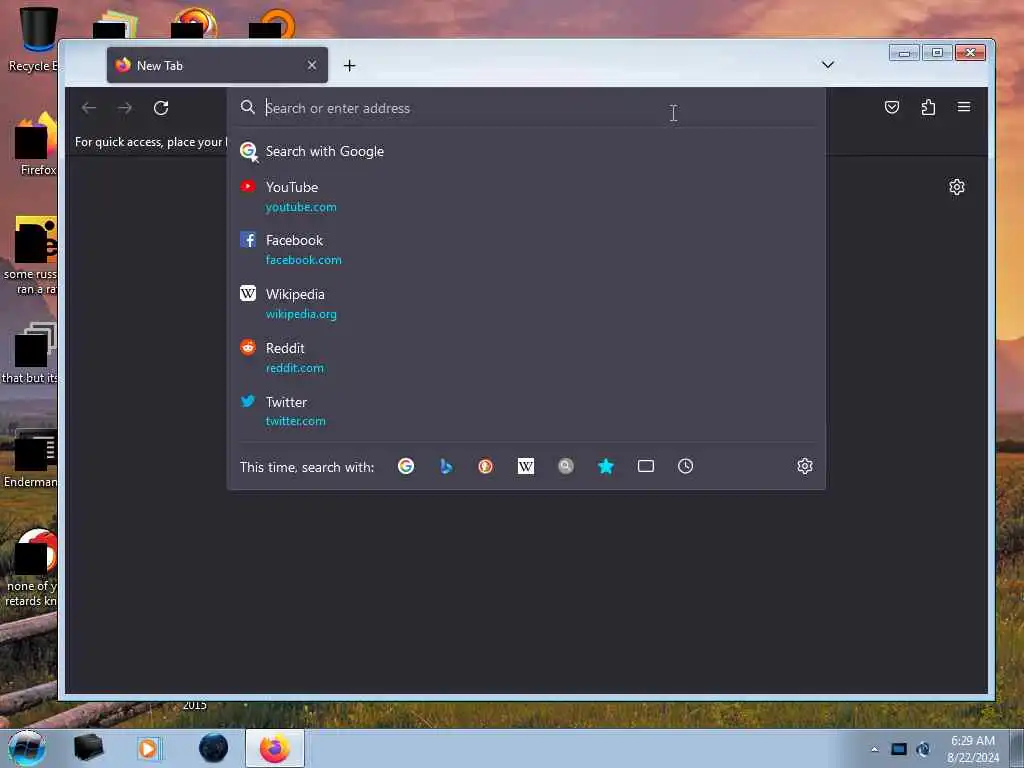Click the back navigation arrow

pyautogui.click(x=89, y=108)
